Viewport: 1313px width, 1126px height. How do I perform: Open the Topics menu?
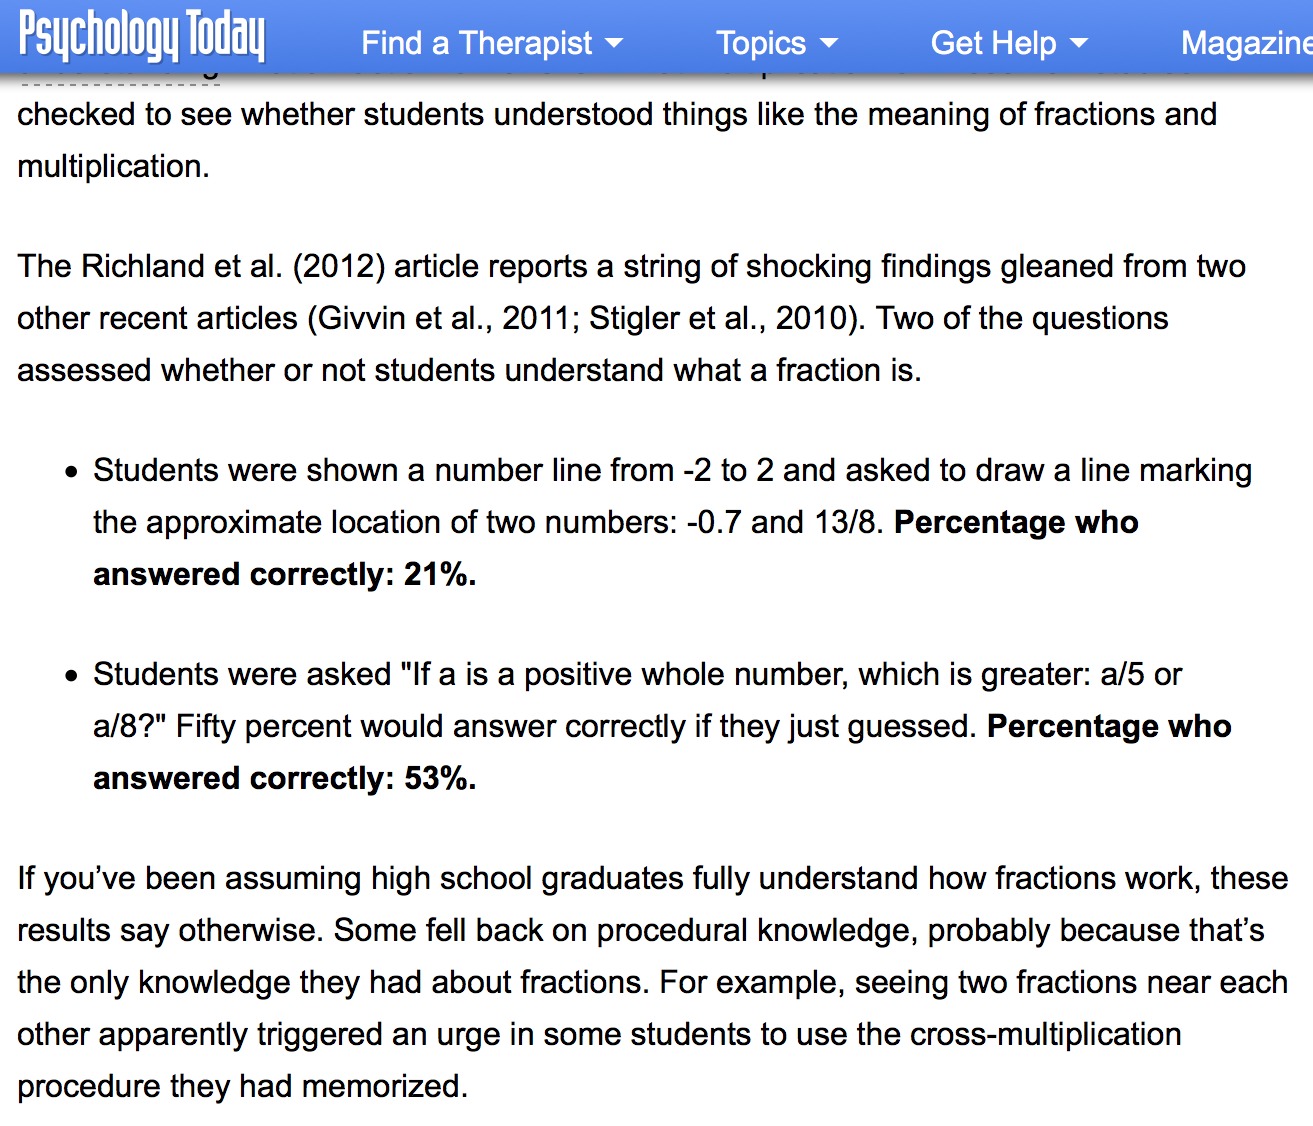point(760,43)
